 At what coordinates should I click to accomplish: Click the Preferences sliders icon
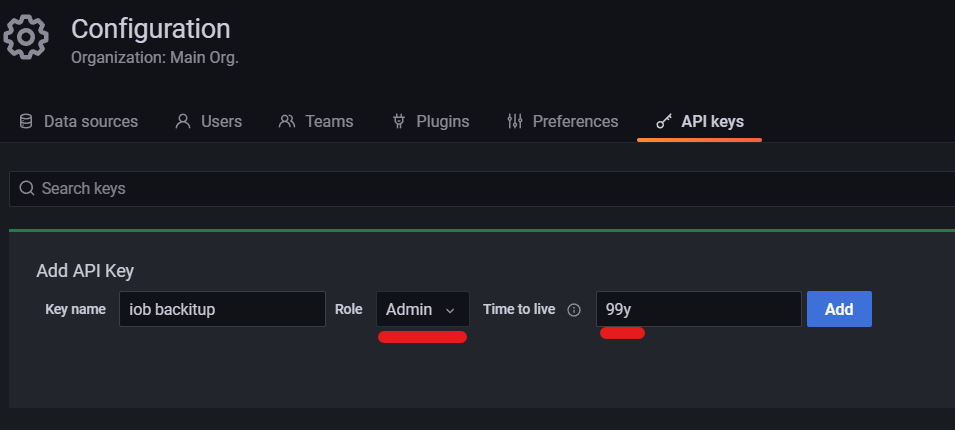pos(515,122)
